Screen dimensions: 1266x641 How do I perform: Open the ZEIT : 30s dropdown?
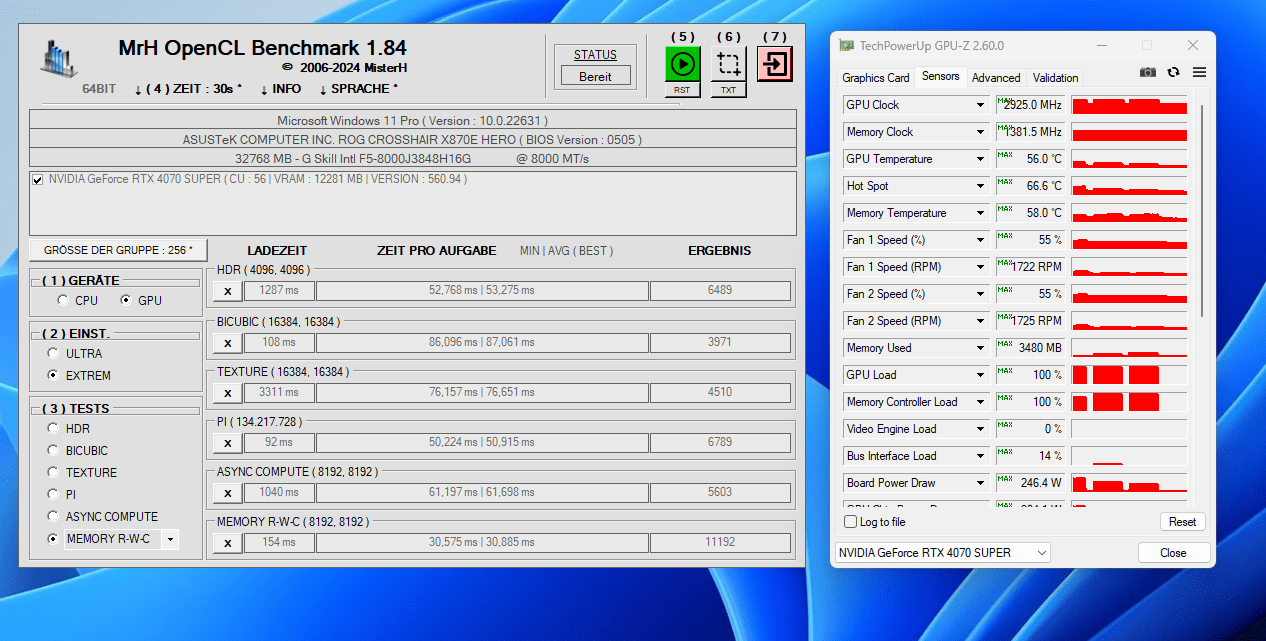click(x=188, y=89)
